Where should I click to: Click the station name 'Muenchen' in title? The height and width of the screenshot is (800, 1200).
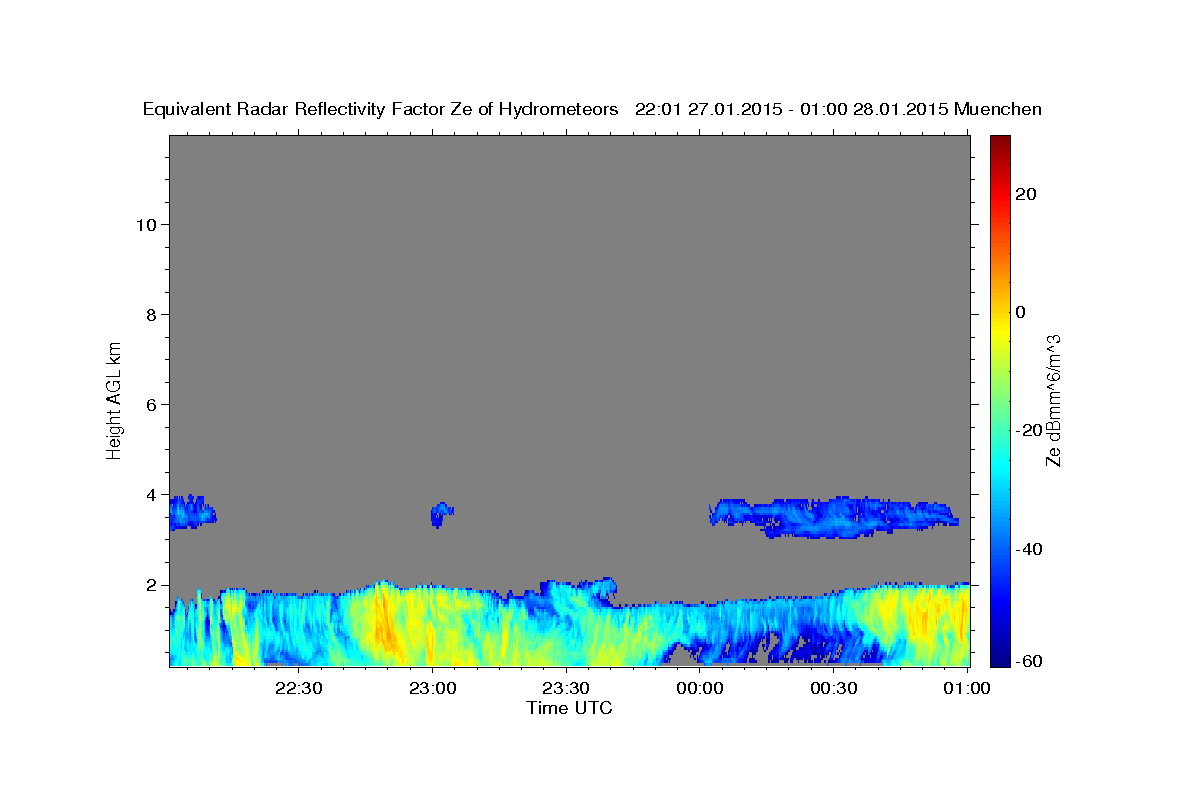tap(999, 109)
